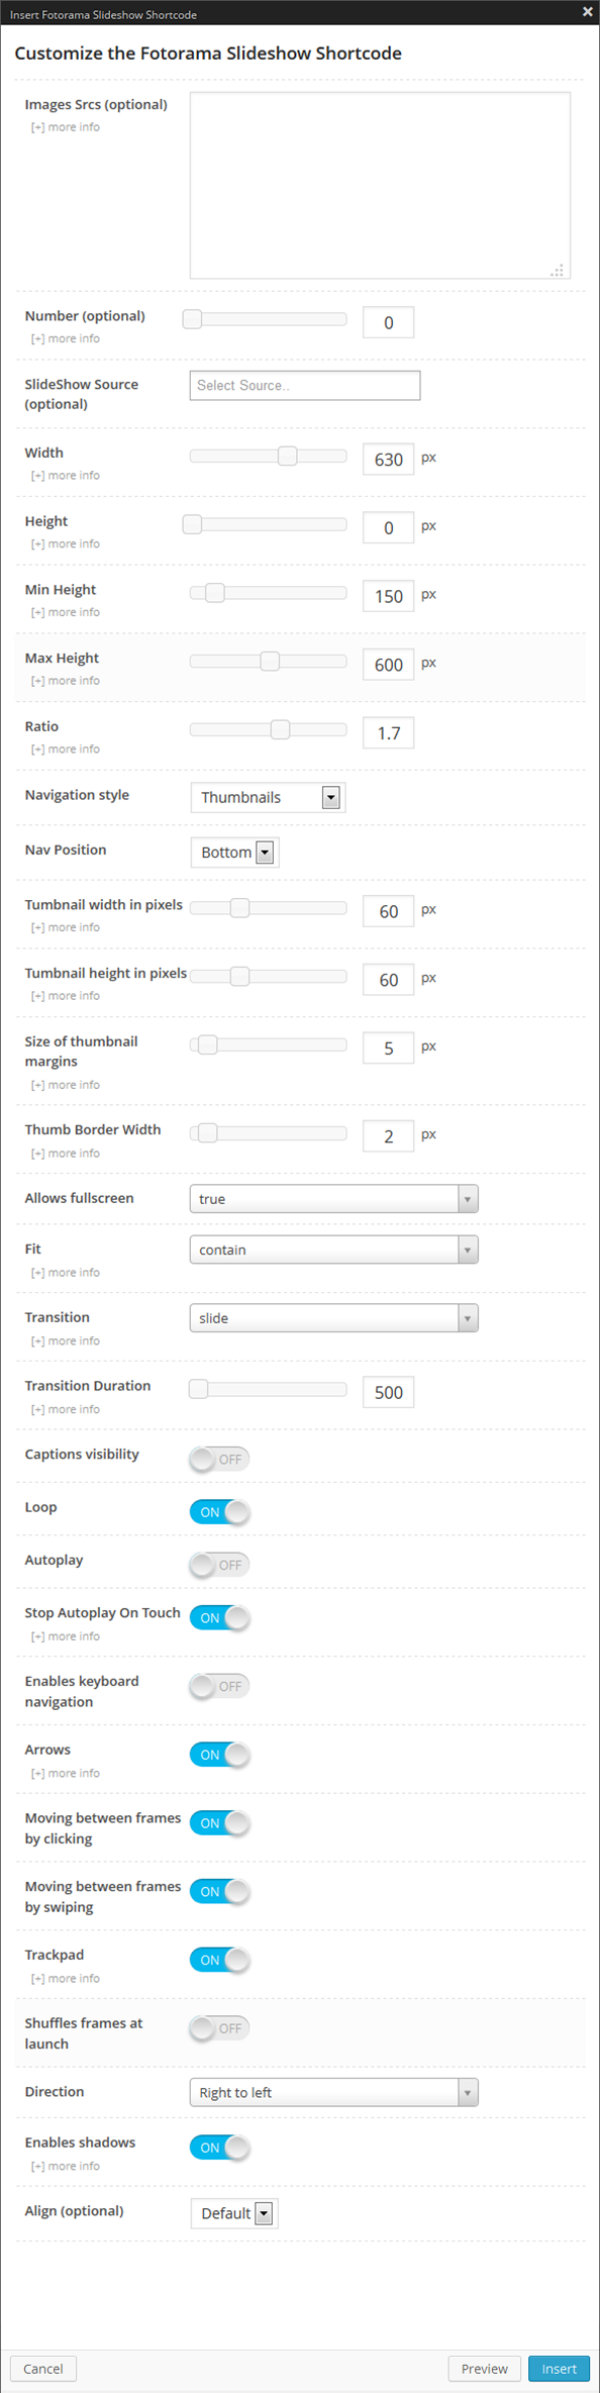Enable Shuffles frames at launch
This screenshot has width=600, height=2393.
(x=219, y=2028)
